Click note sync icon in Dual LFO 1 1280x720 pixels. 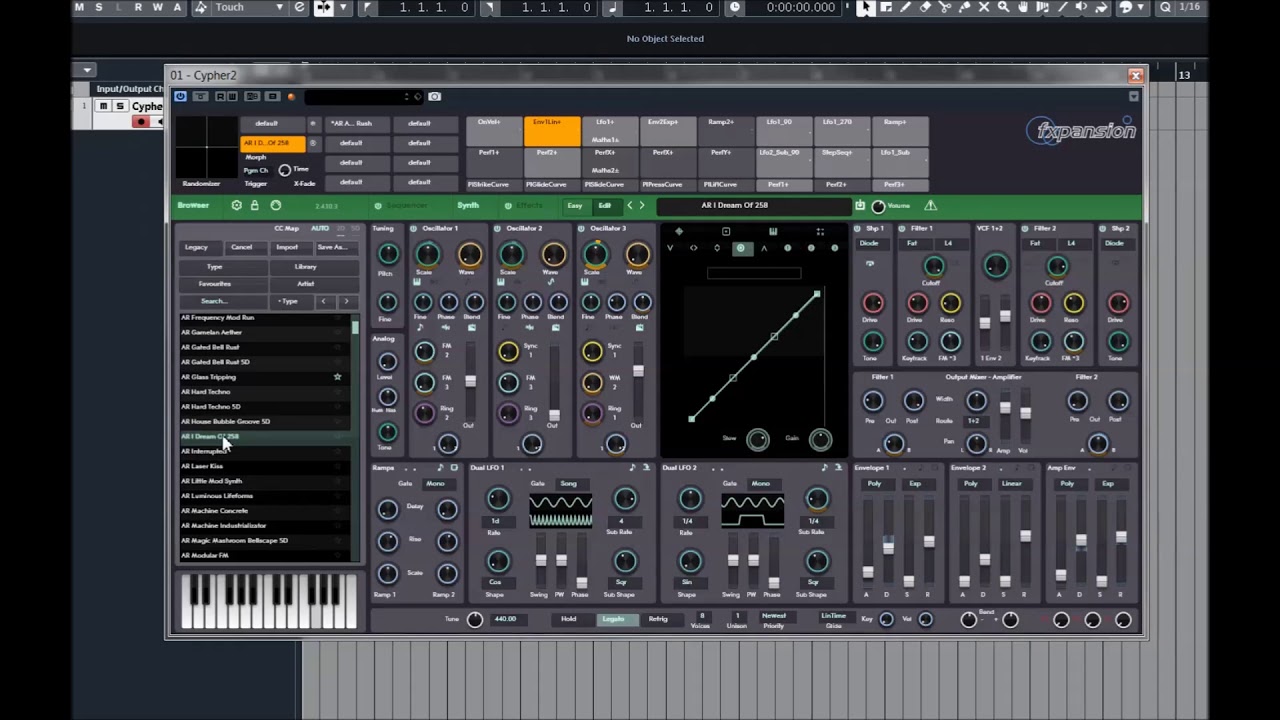pyautogui.click(x=632, y=468)
